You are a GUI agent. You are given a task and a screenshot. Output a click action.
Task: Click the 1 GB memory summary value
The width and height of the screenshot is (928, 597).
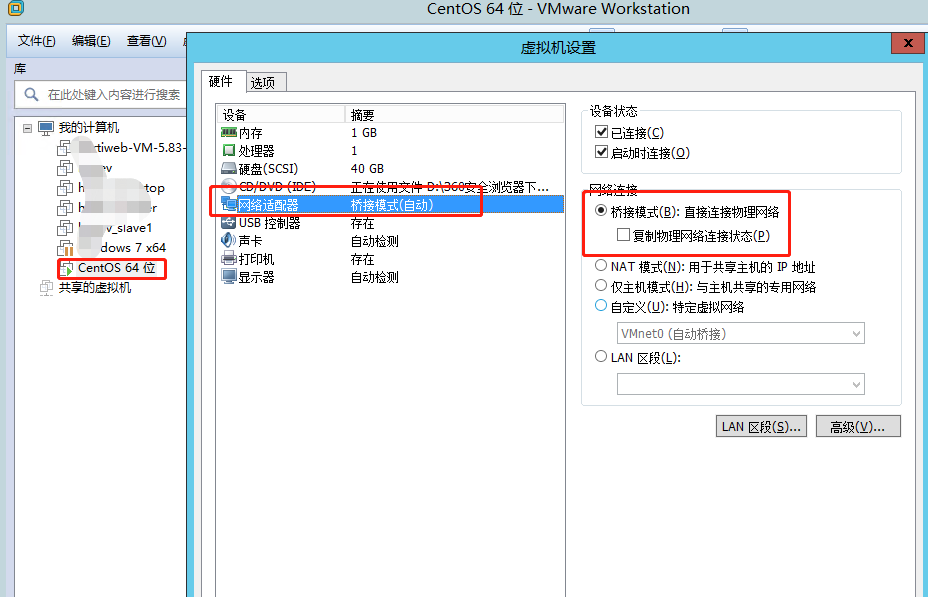coord(363,133)
